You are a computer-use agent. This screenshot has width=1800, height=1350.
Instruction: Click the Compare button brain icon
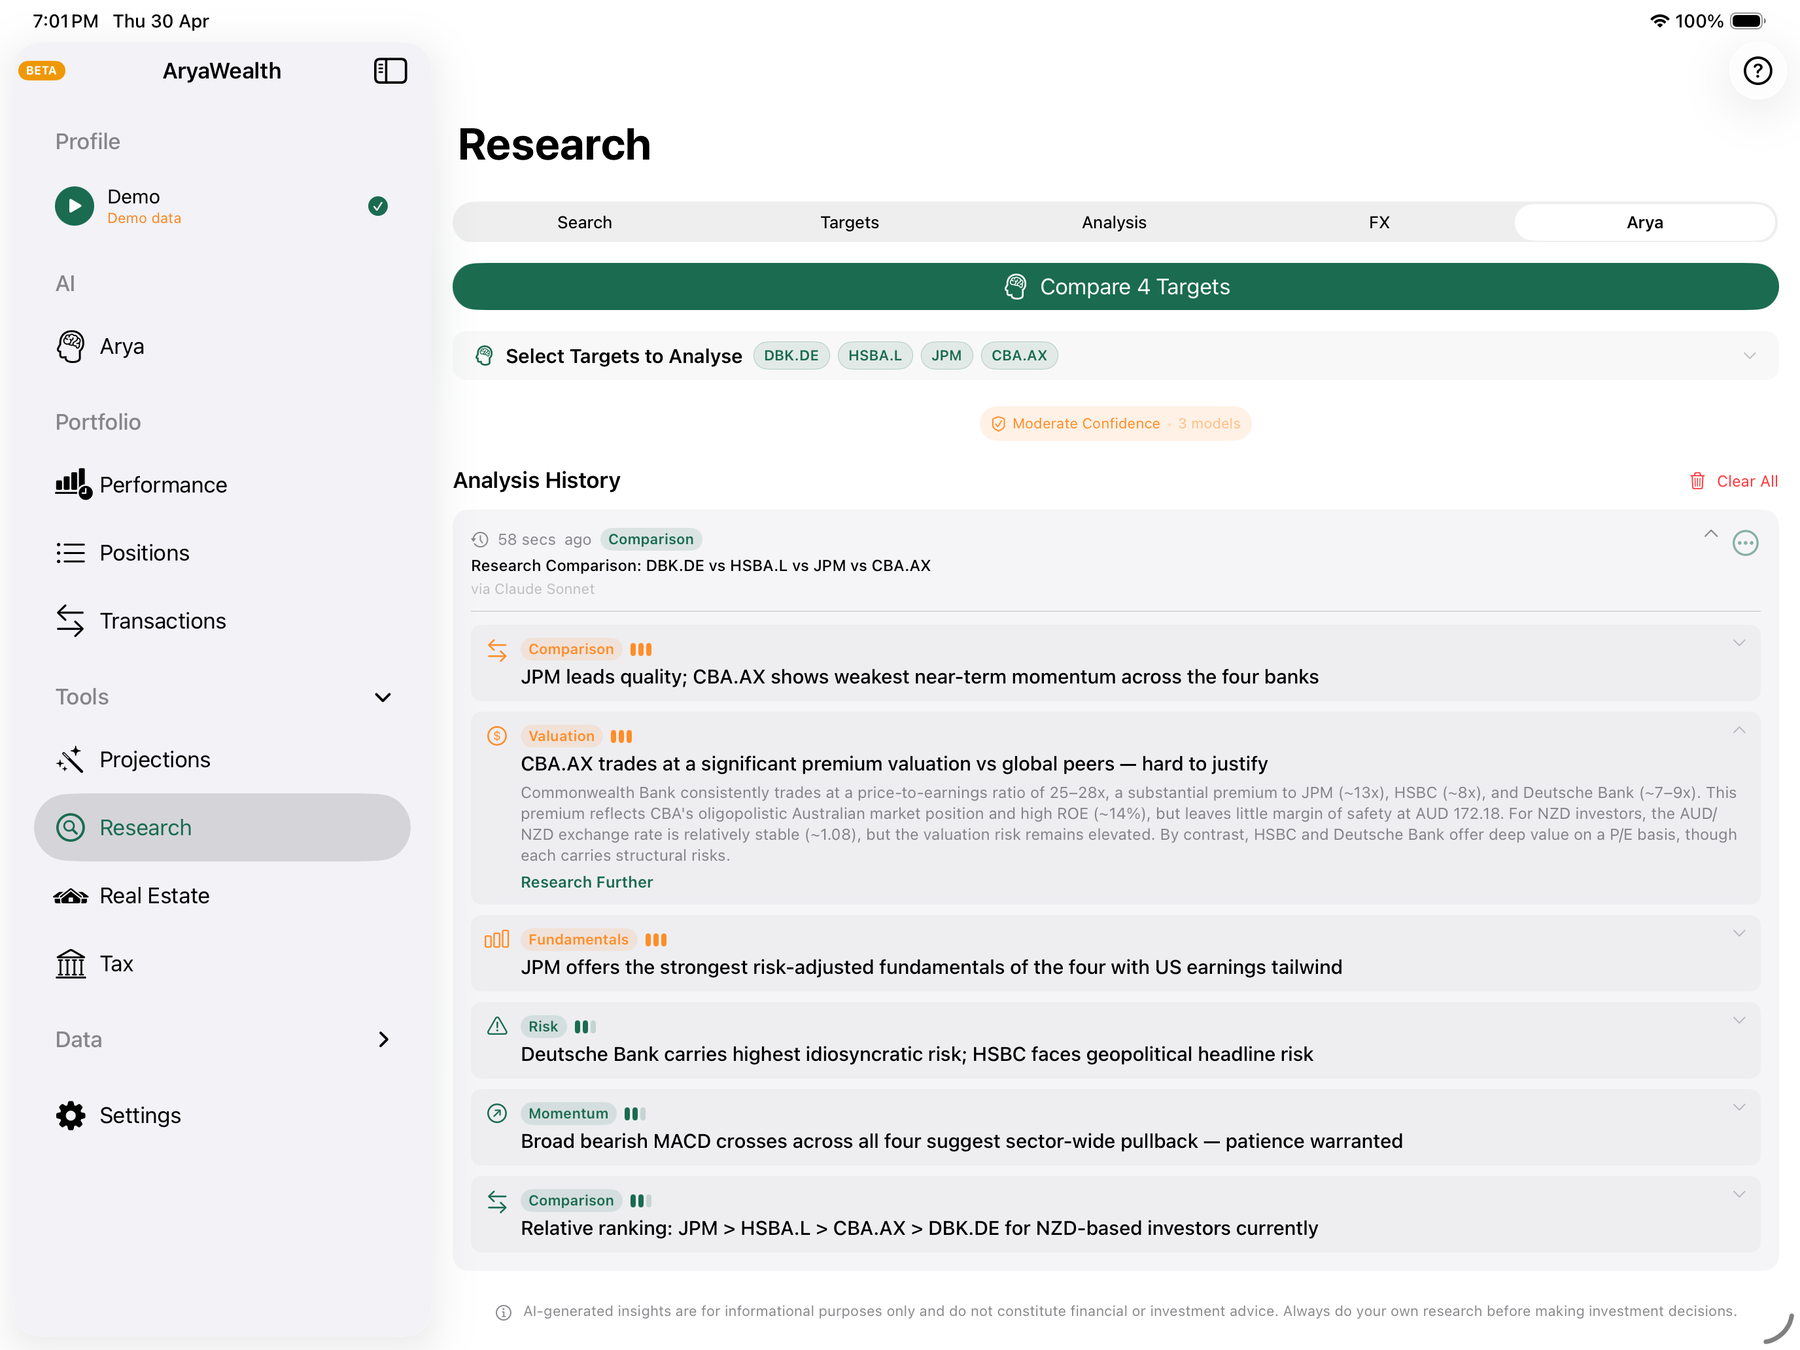pyautogui.click(x=1015, y=287)
